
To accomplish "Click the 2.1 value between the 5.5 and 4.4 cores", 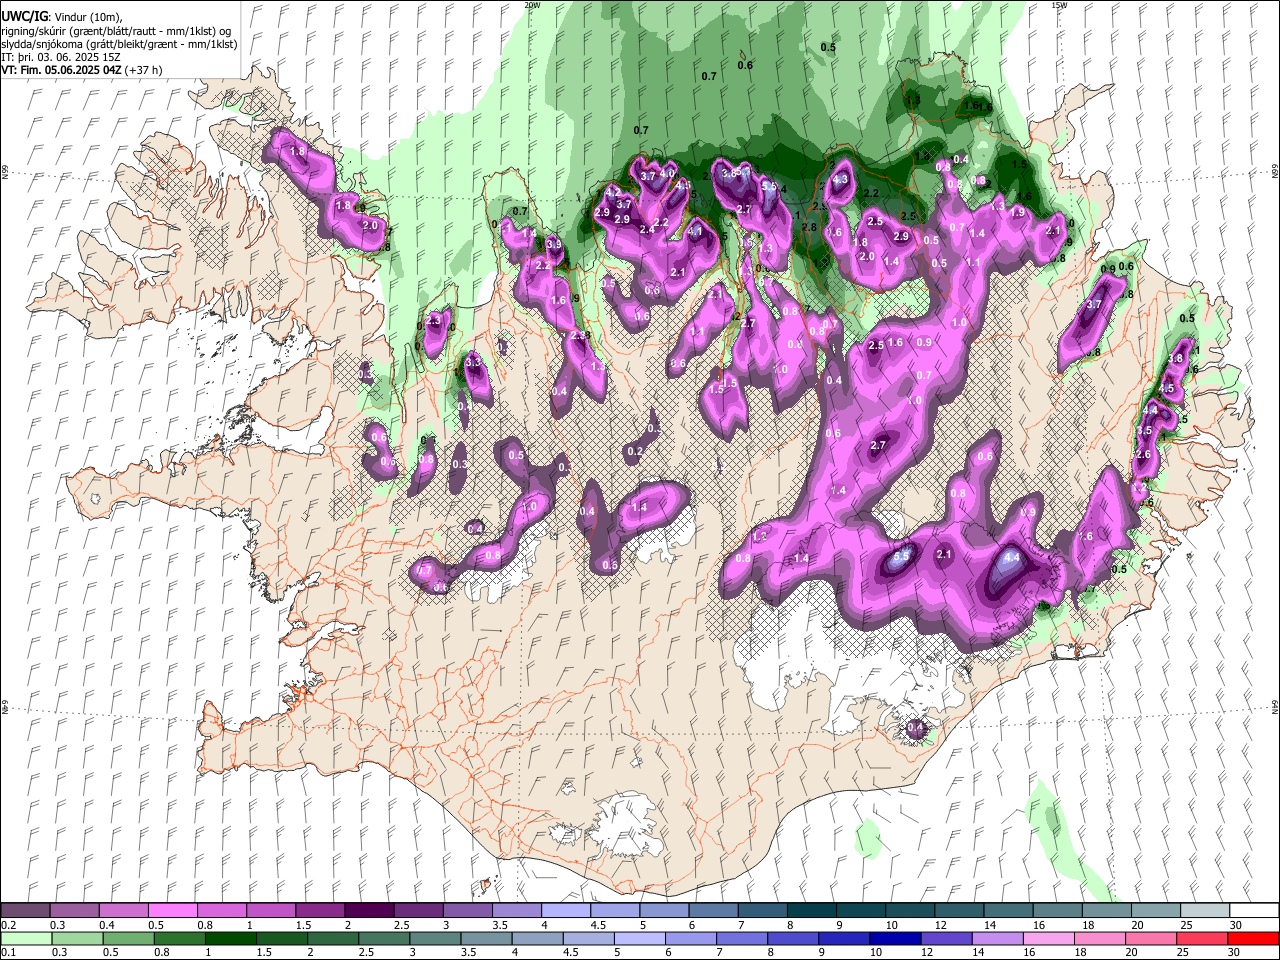I will [944, 554].
